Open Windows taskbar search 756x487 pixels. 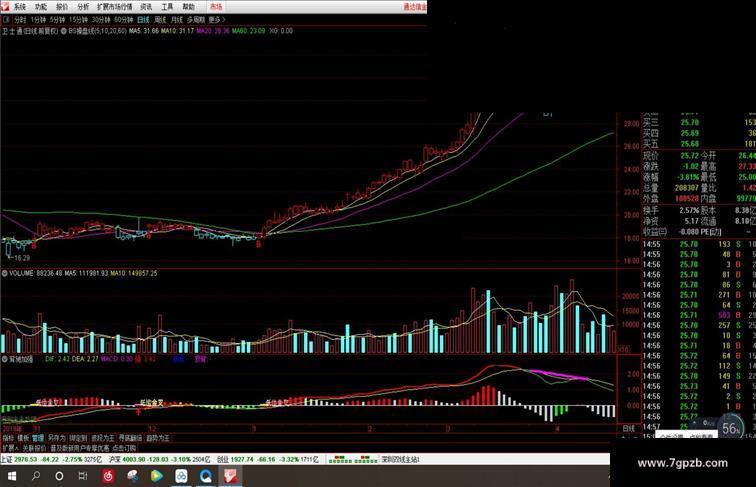[36, 476]
